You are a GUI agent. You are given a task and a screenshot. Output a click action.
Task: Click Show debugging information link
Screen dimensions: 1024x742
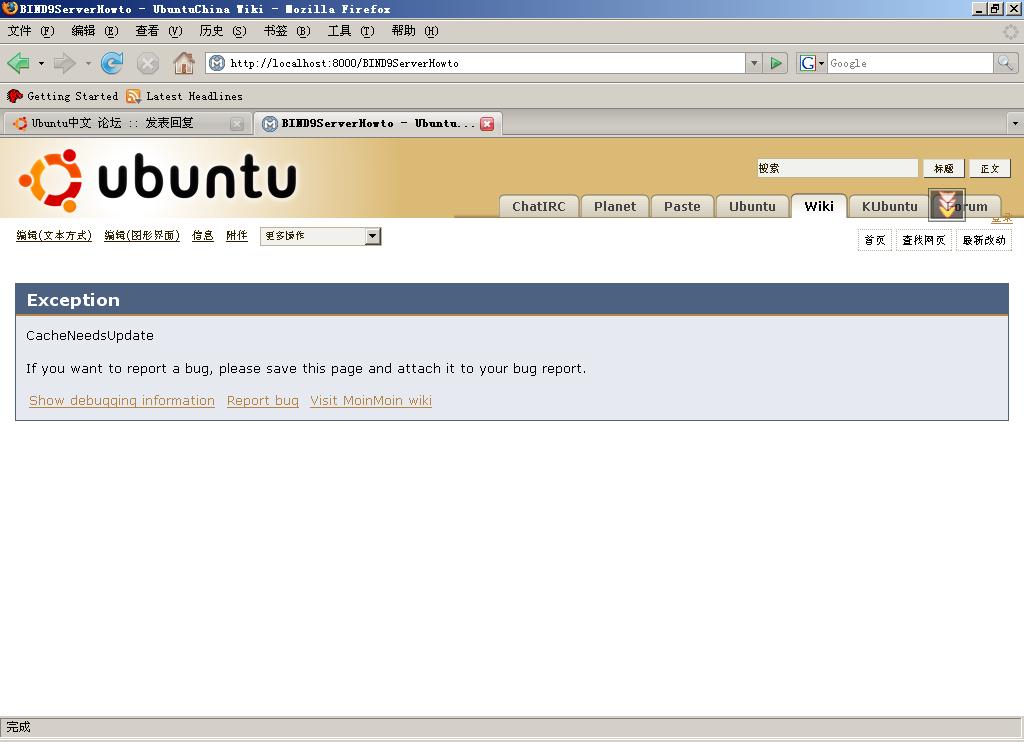[x=121, y=400]
